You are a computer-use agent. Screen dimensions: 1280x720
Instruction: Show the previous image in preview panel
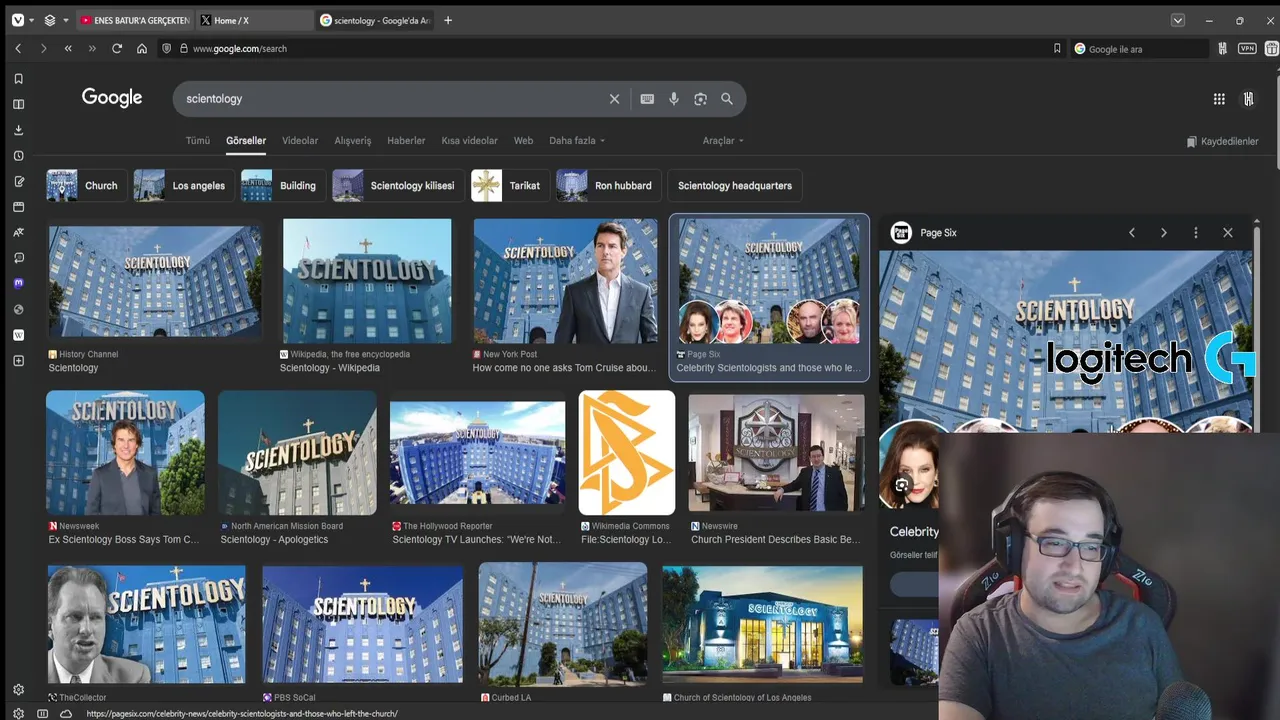[1132, 232]
